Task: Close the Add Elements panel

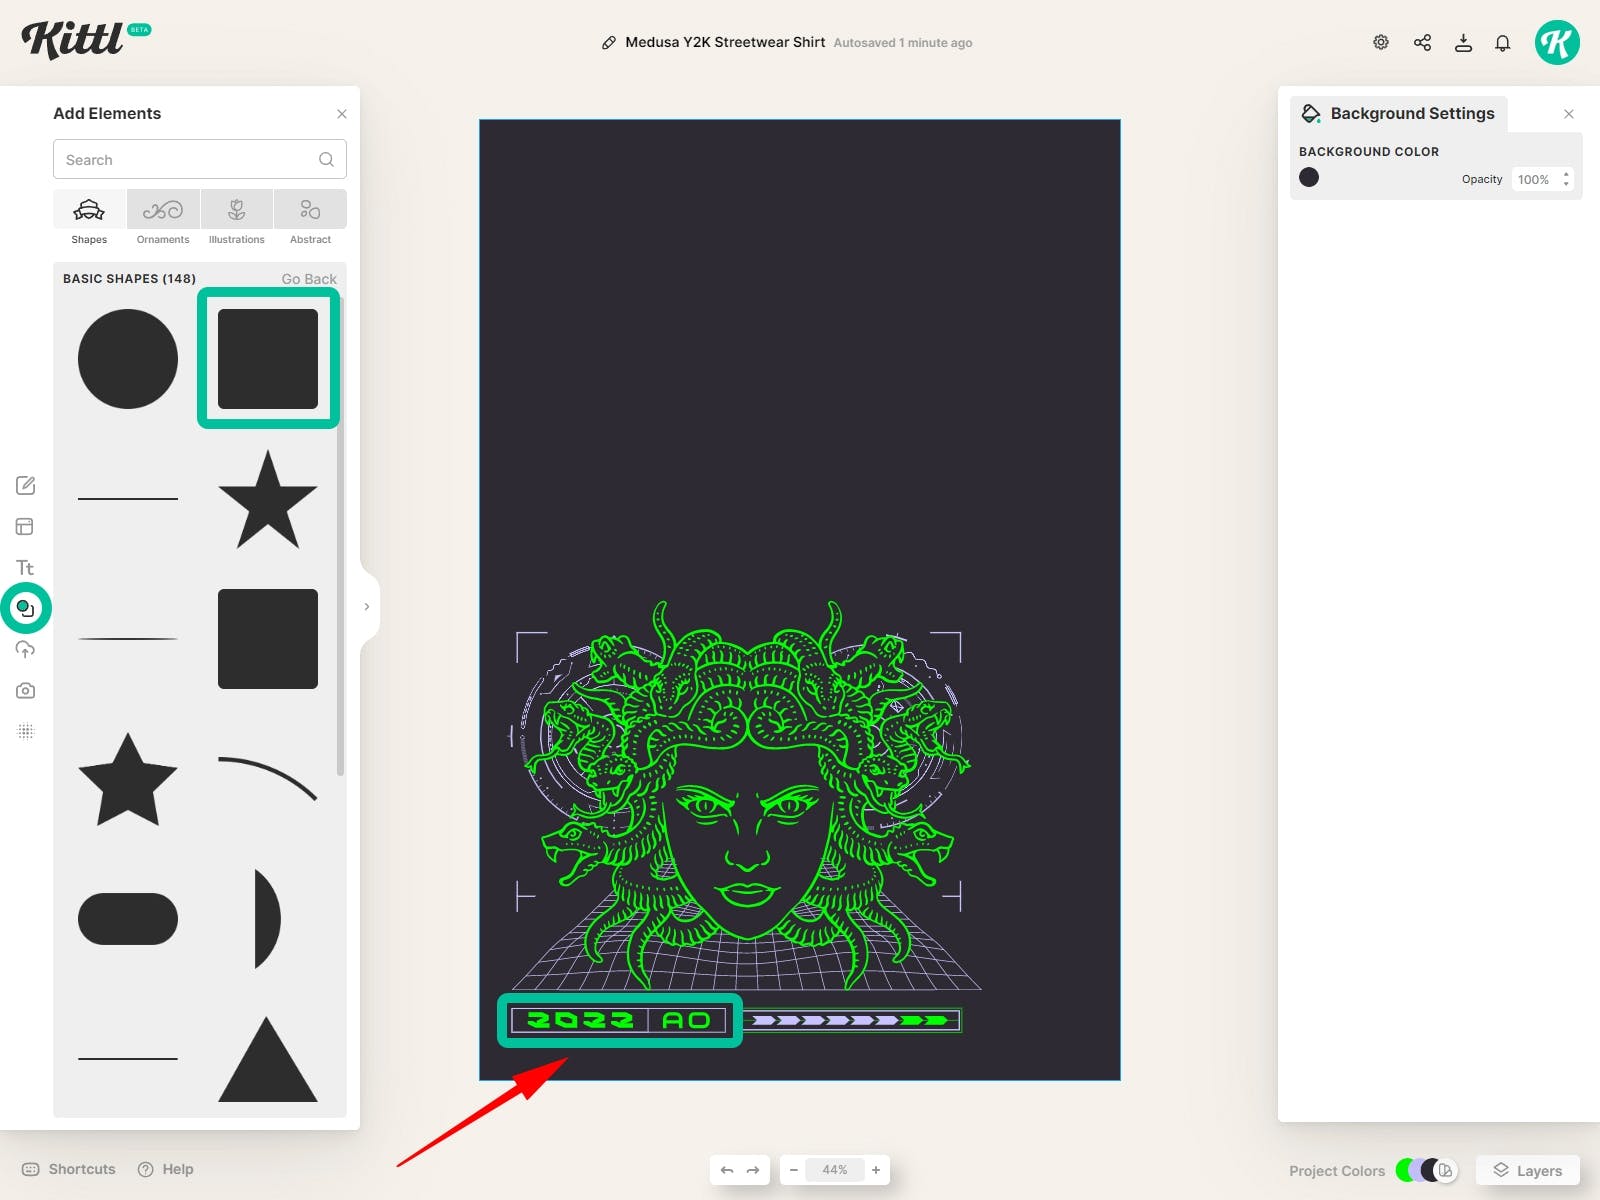Action: pos(342,114)
